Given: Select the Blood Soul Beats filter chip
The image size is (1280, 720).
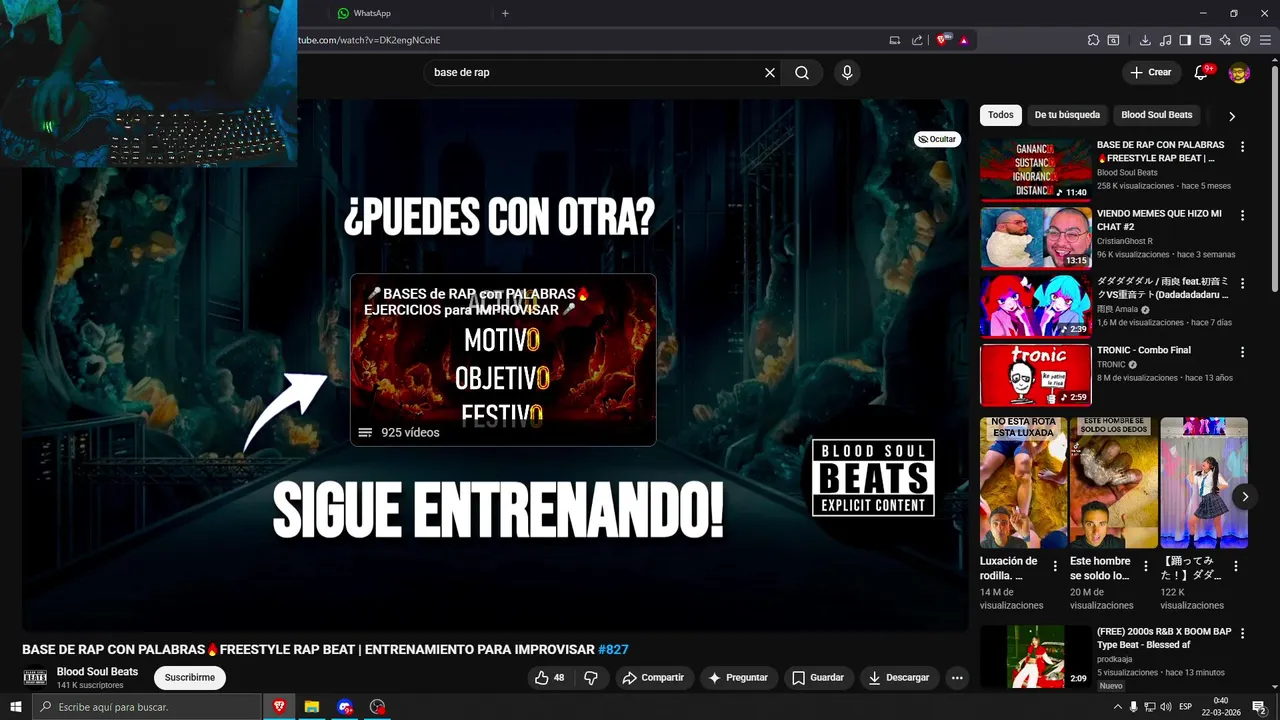Looking at the screenshot, I should pos(1157,115).
